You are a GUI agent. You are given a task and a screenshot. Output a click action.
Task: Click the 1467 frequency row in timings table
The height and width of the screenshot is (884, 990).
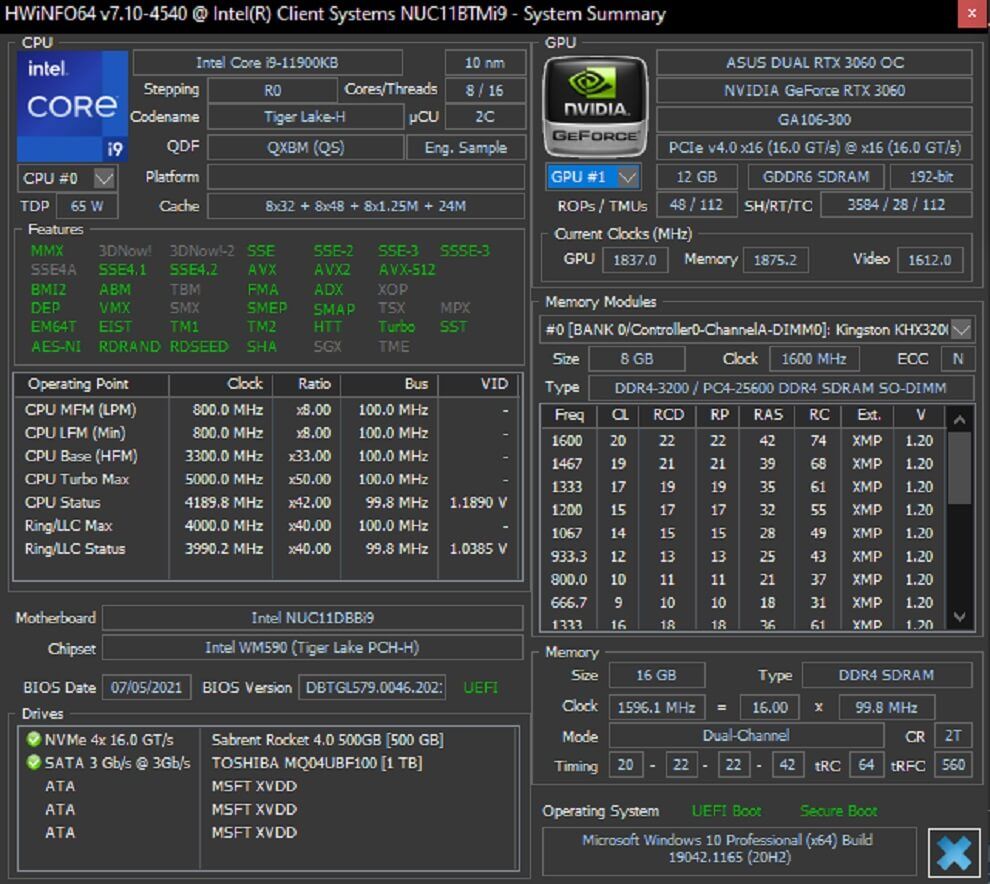tap(742, 464)
